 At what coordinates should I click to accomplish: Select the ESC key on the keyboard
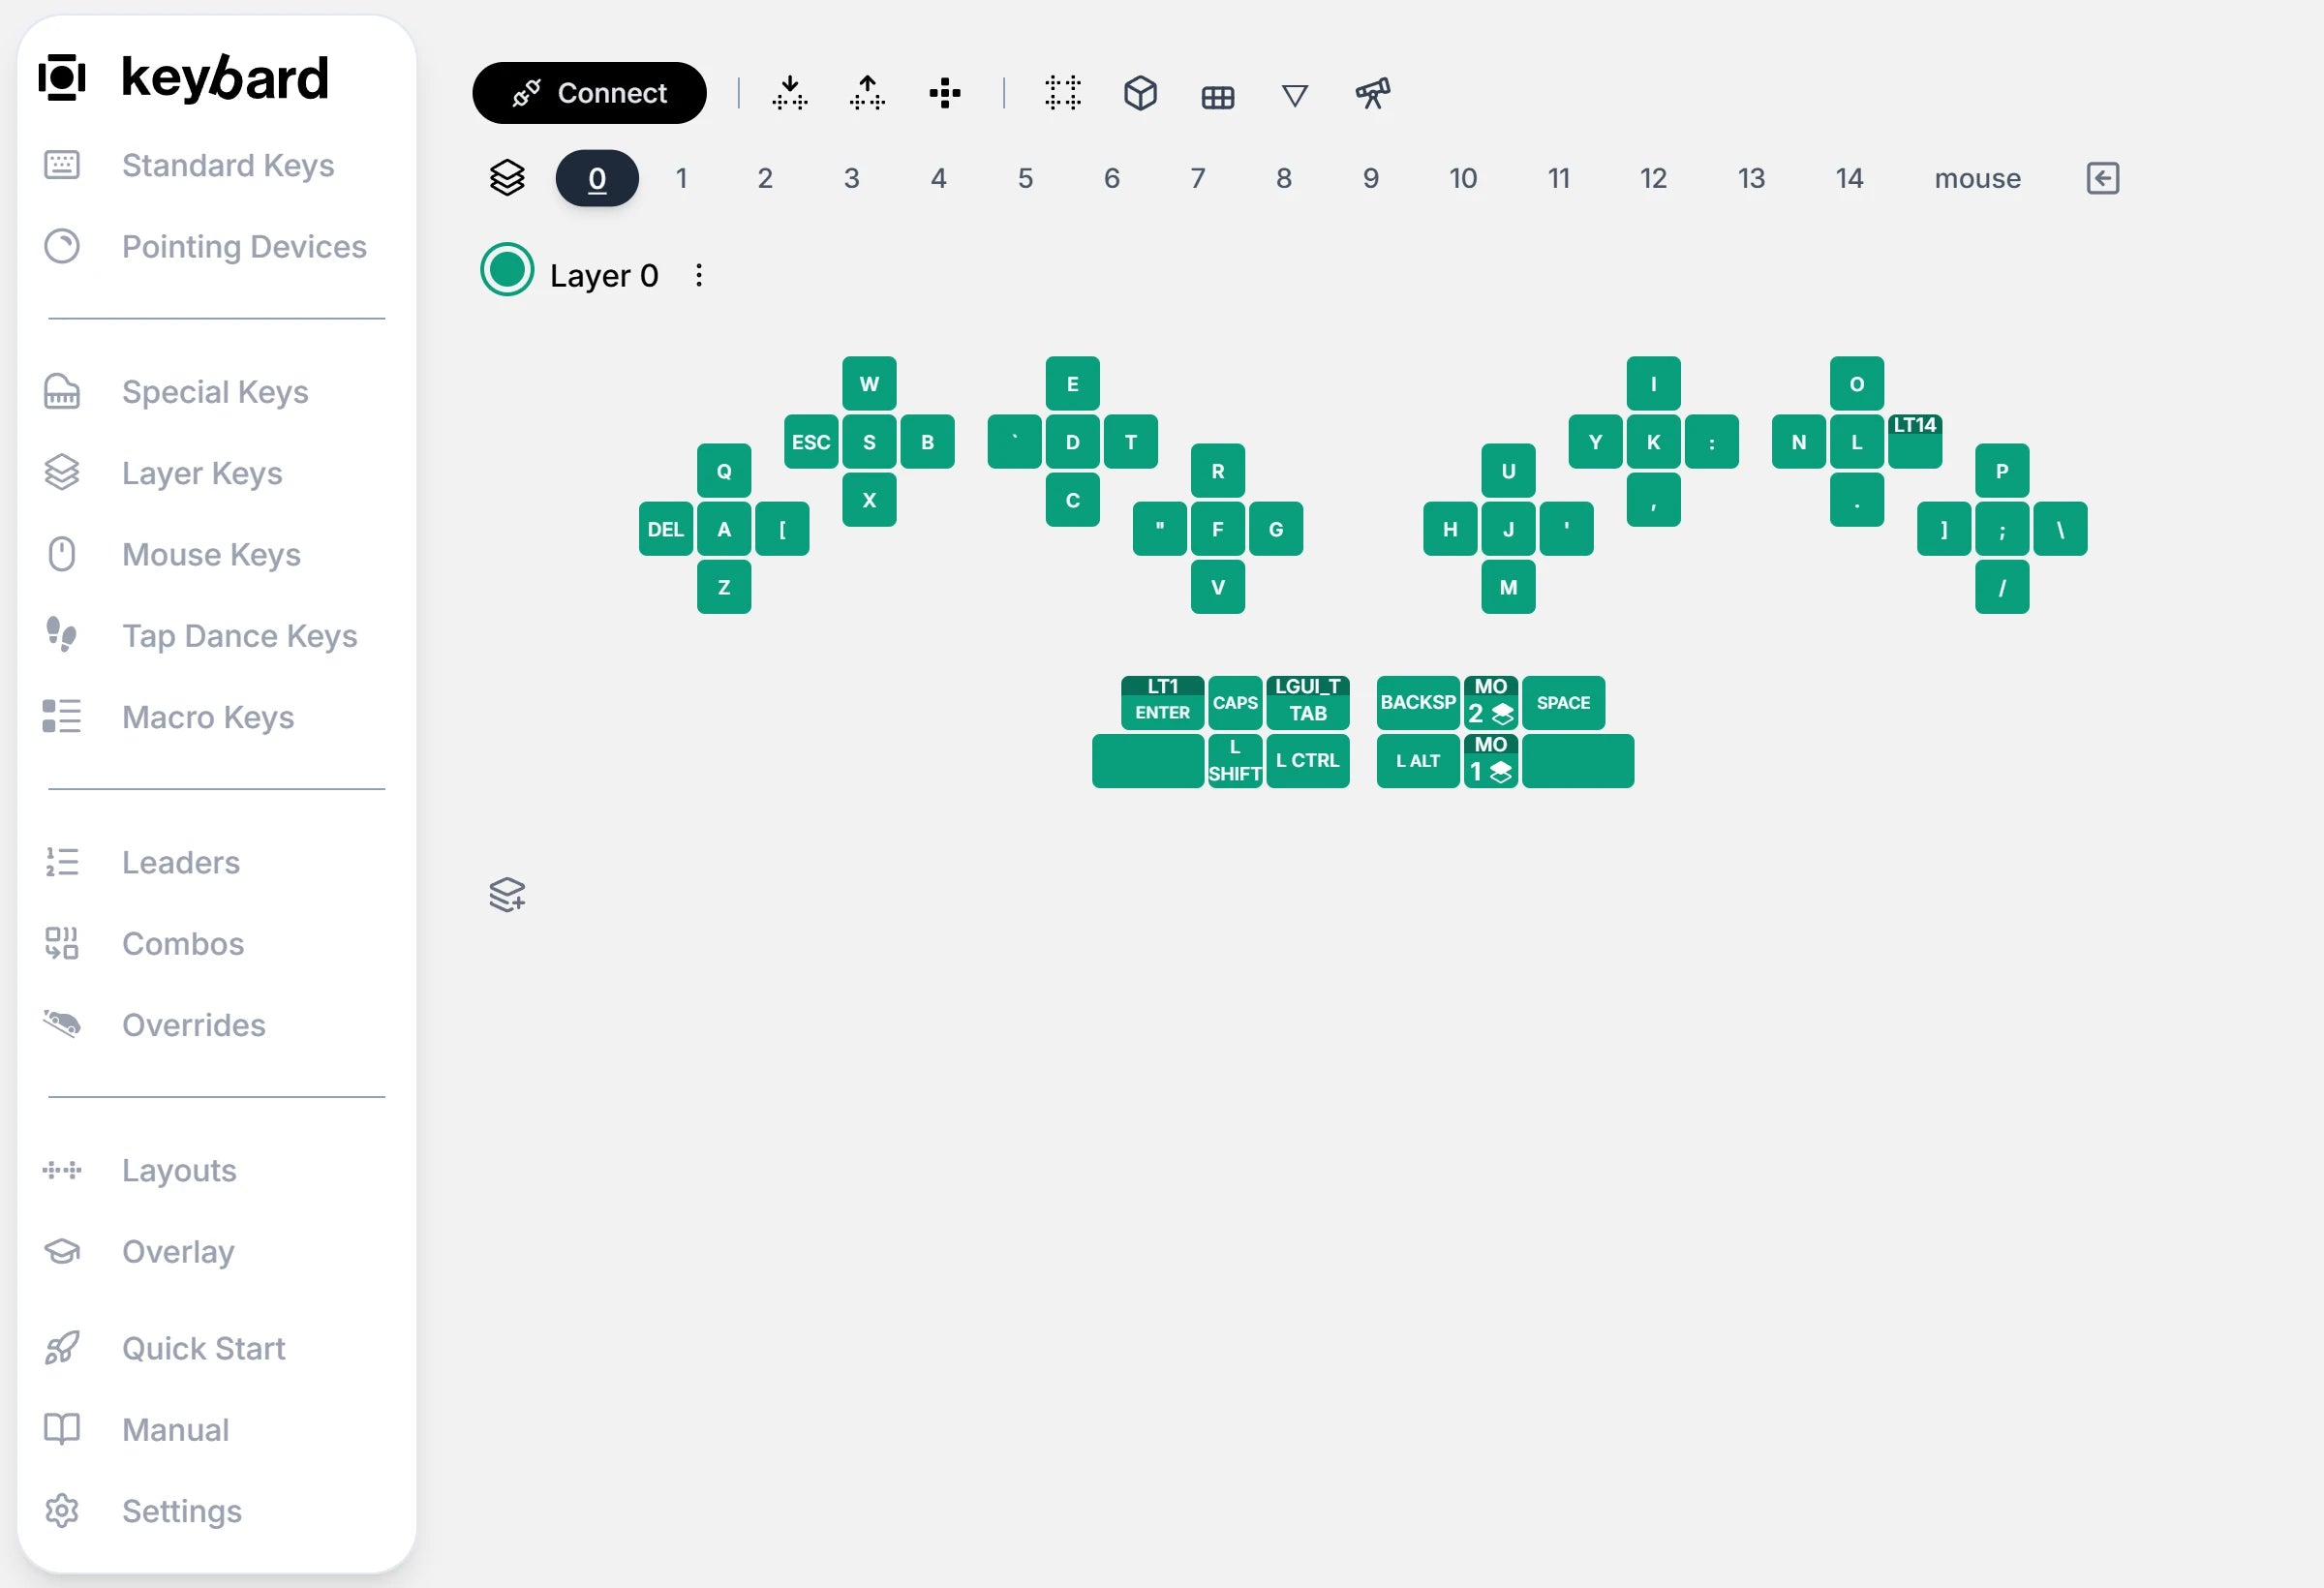pyautogui.click(x=811, y=442)
